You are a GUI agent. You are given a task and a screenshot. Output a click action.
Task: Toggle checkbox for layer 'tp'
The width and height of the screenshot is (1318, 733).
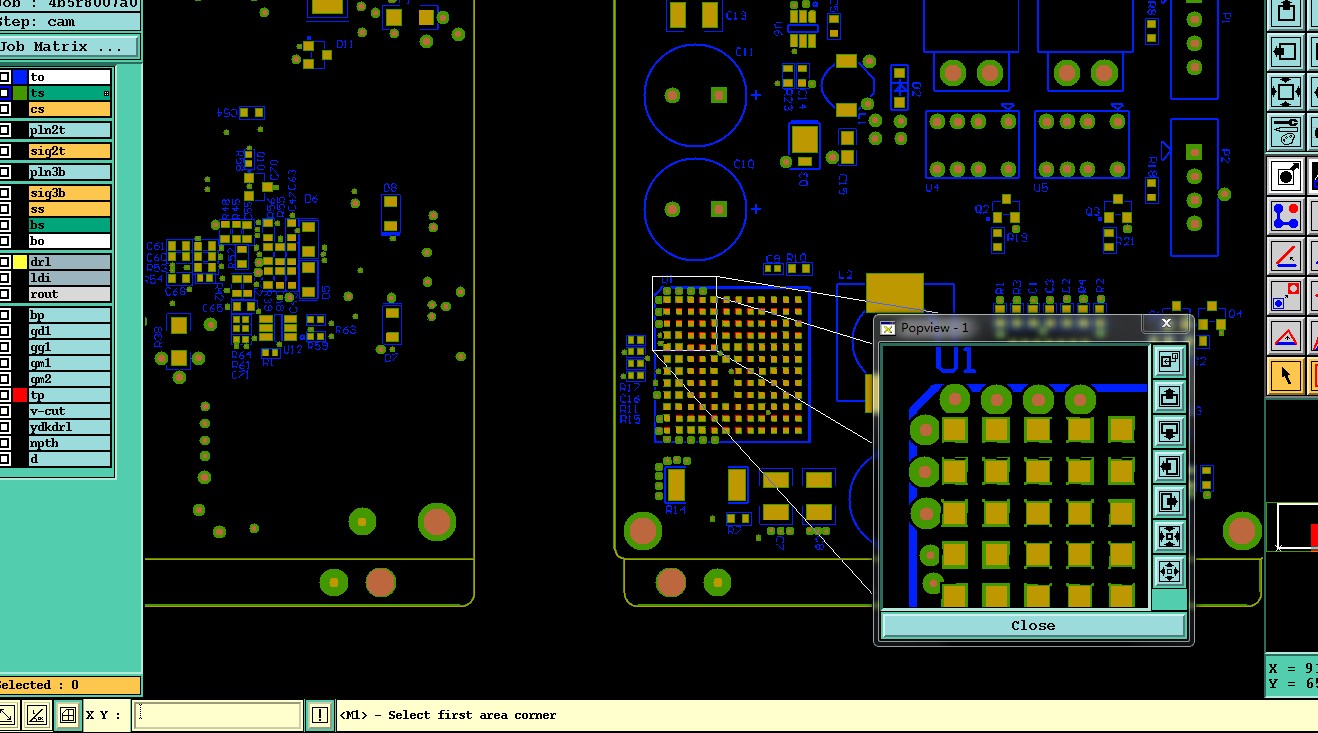click(5, 395)
